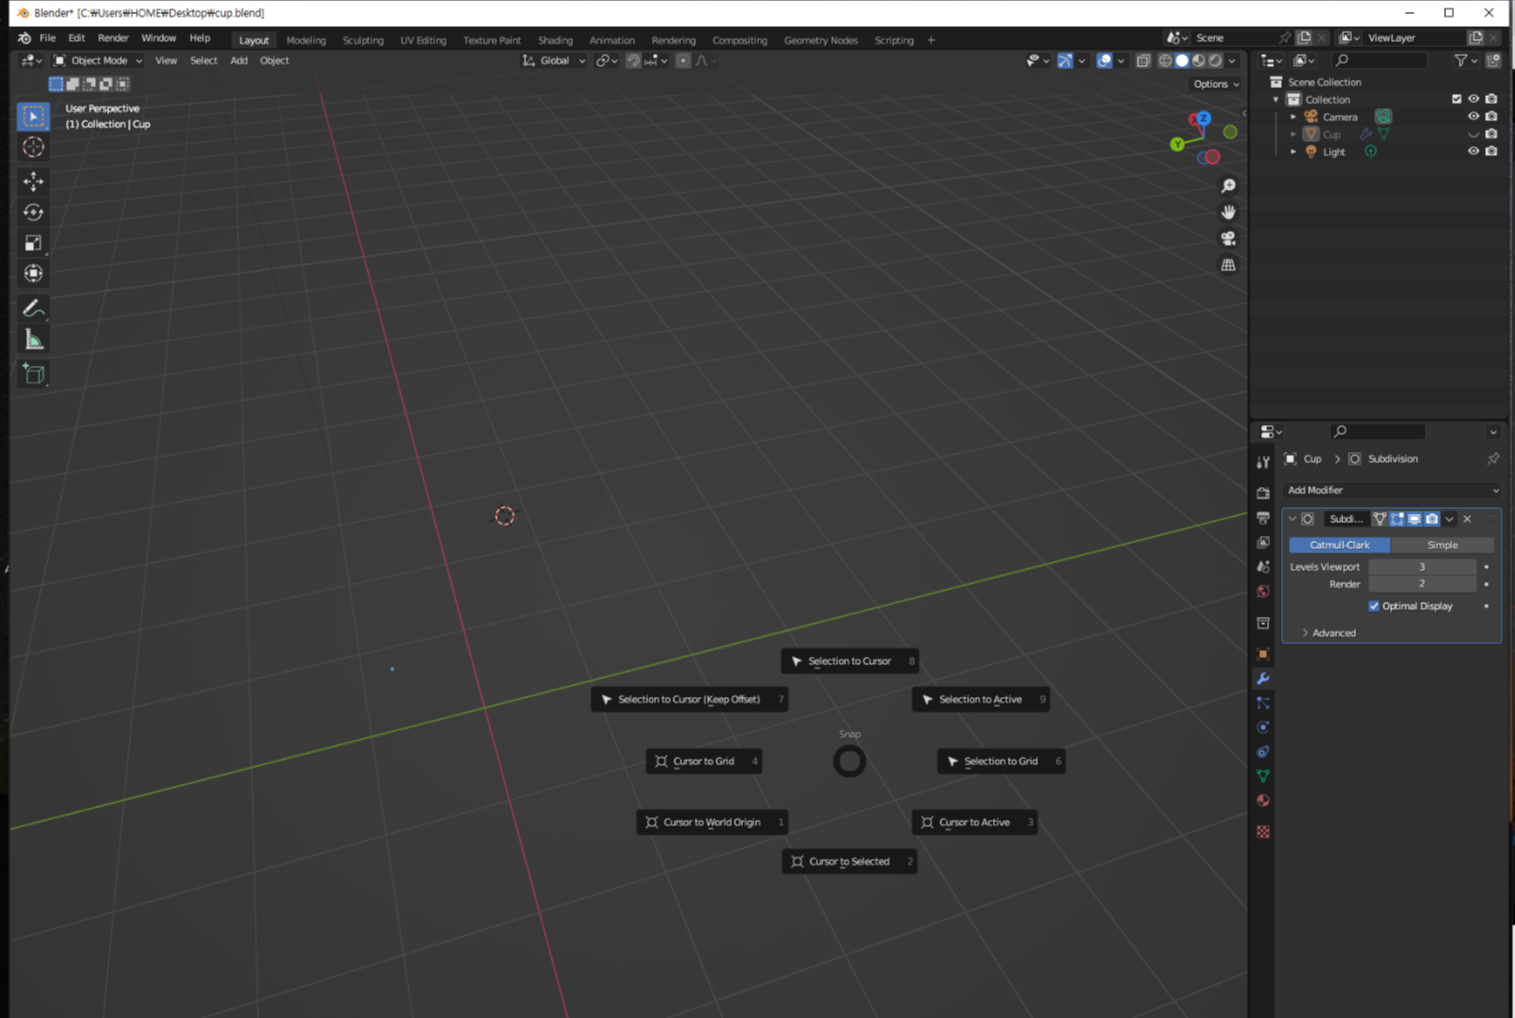
Task: Open the Particles properties tab
Action: coord(1263,703)
